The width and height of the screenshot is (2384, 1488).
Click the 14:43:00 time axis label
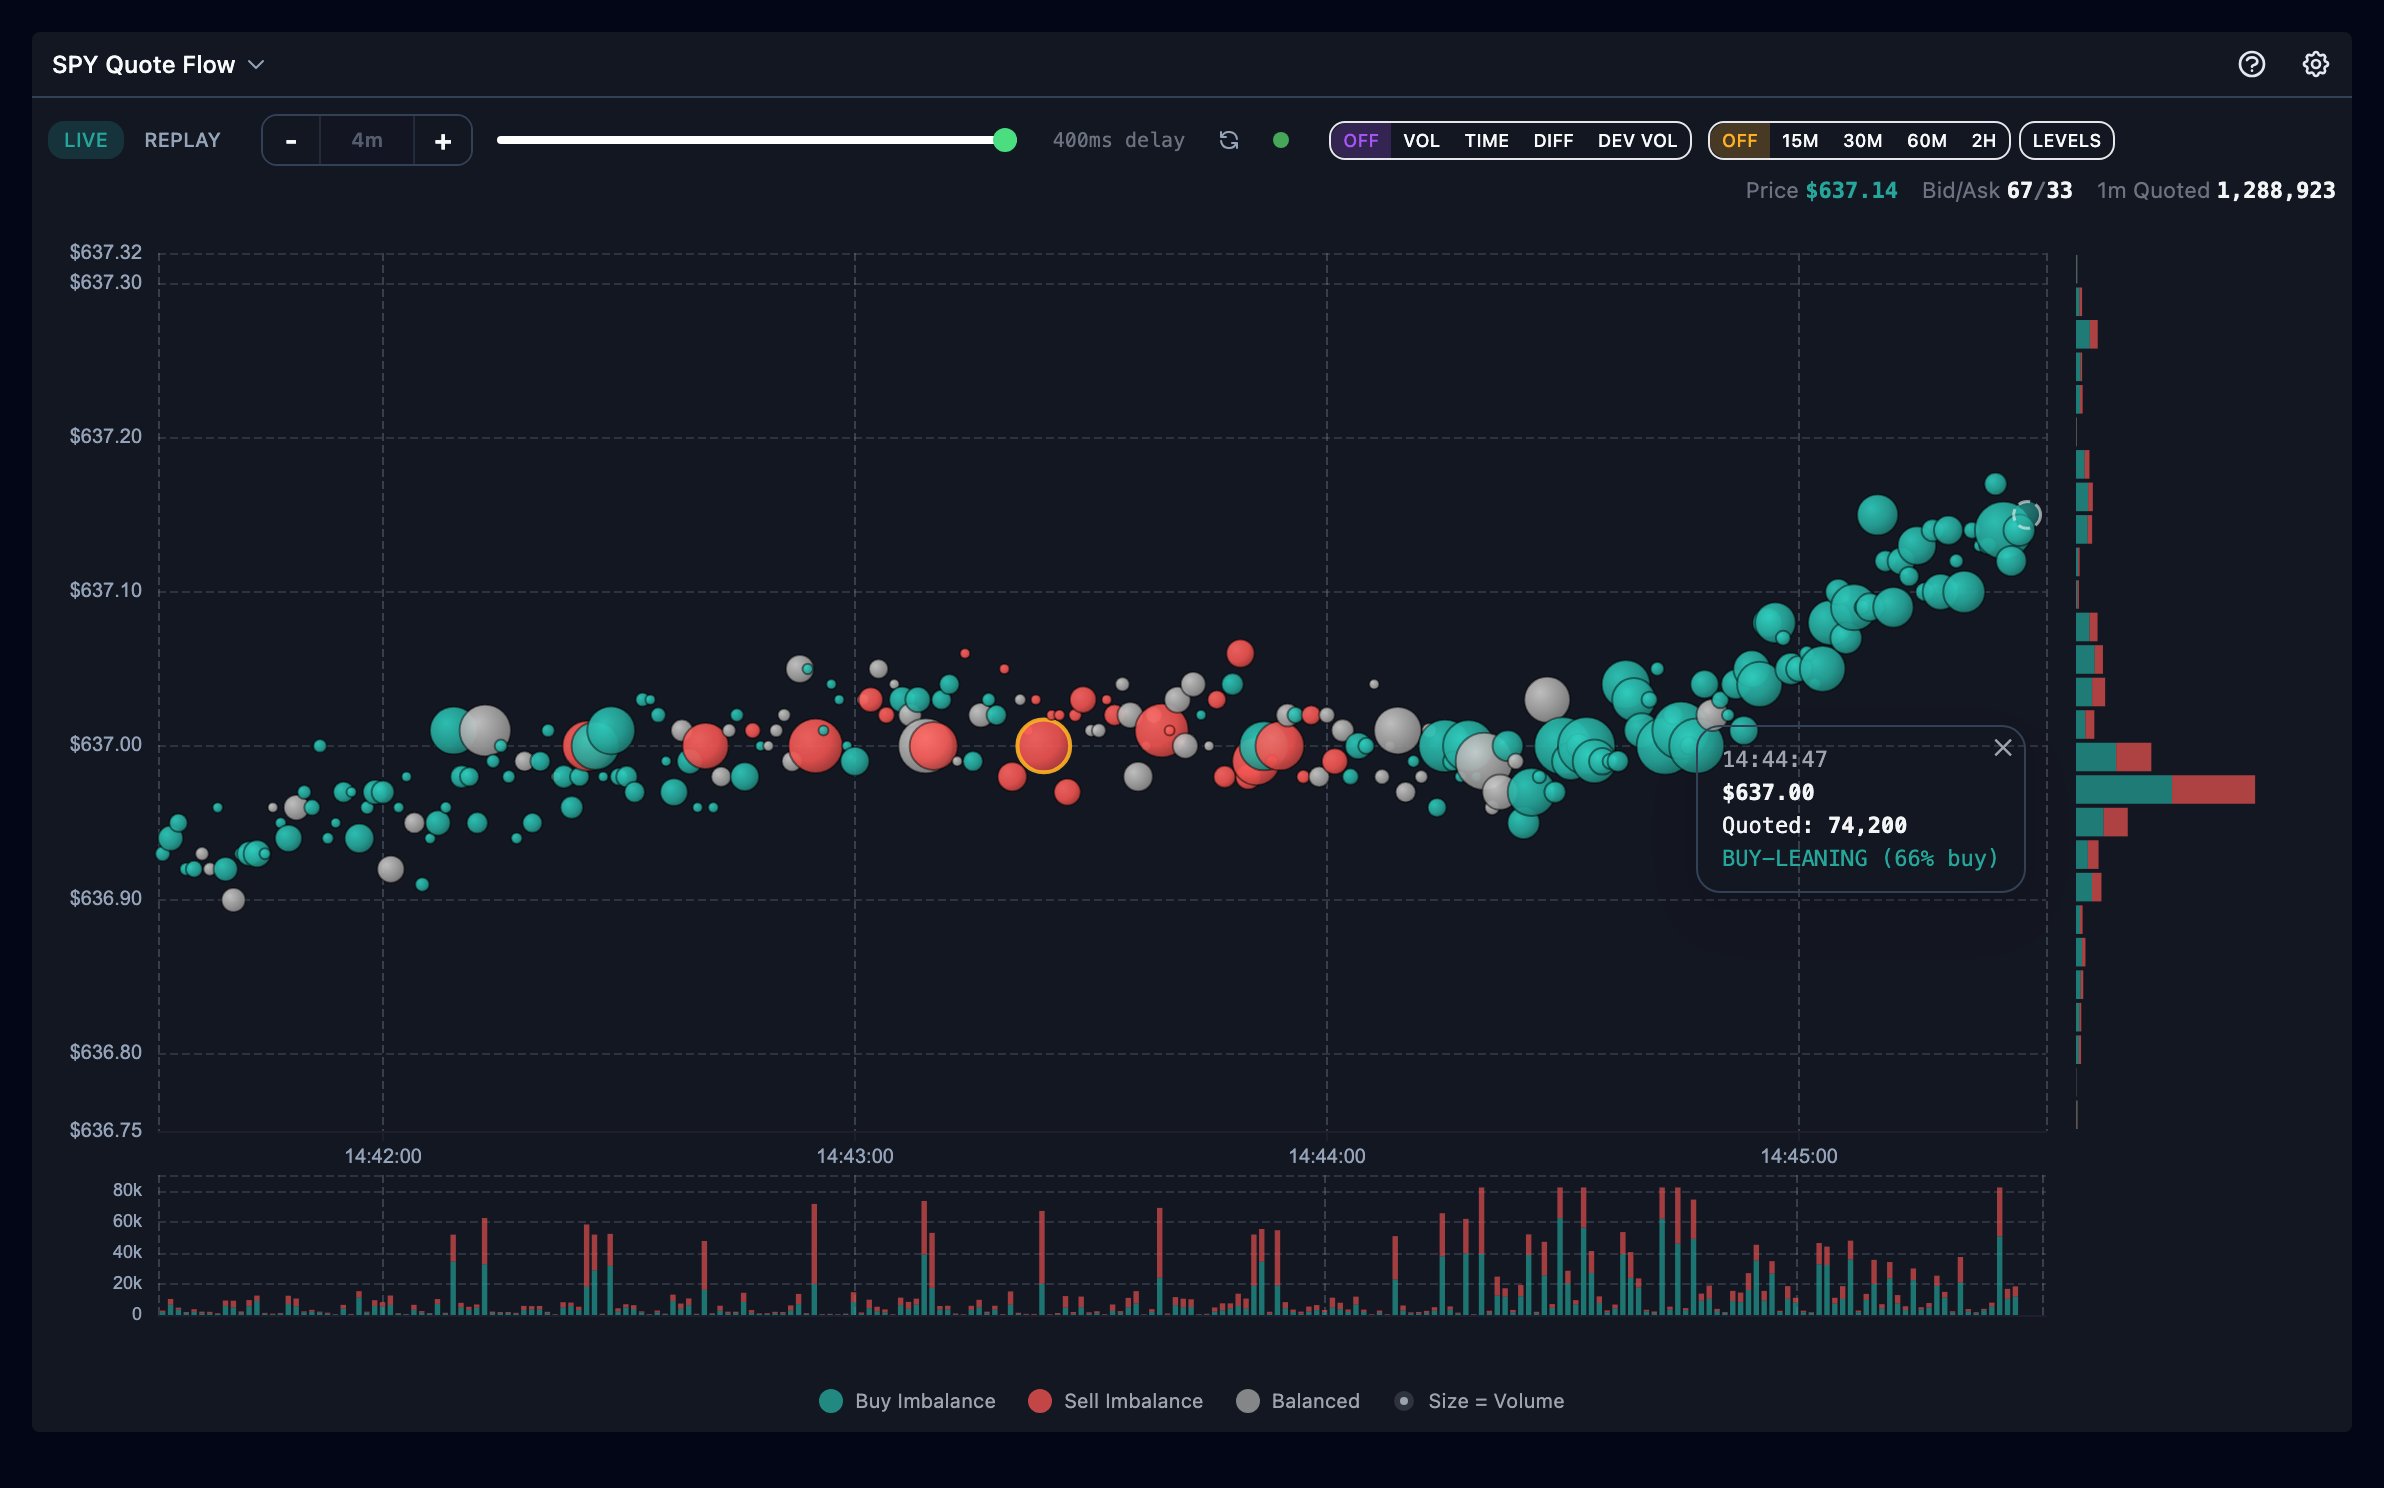(x=854, y=1156)
